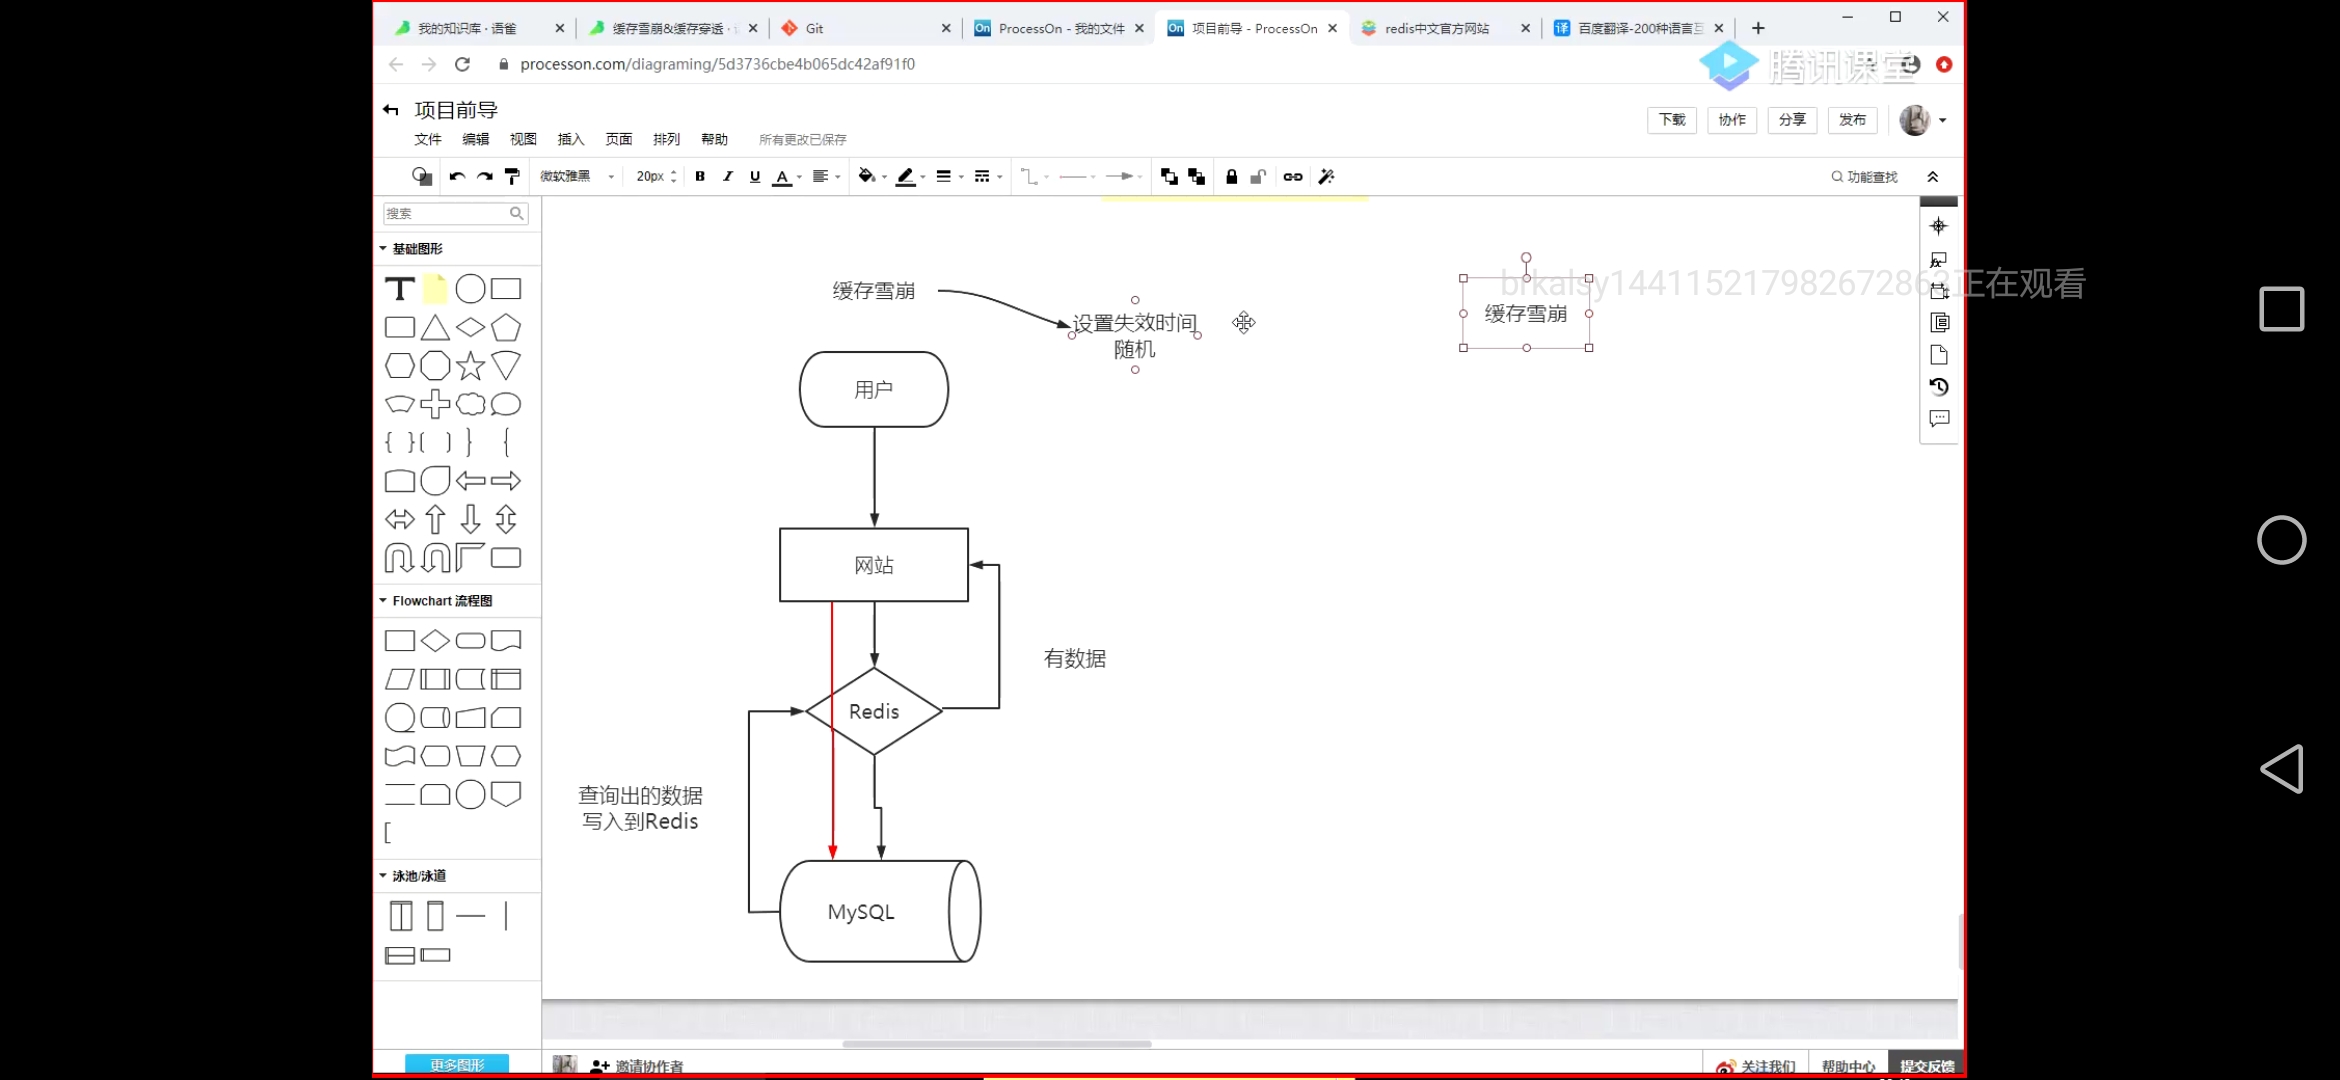Open the 排列 menu

(666, 139)
